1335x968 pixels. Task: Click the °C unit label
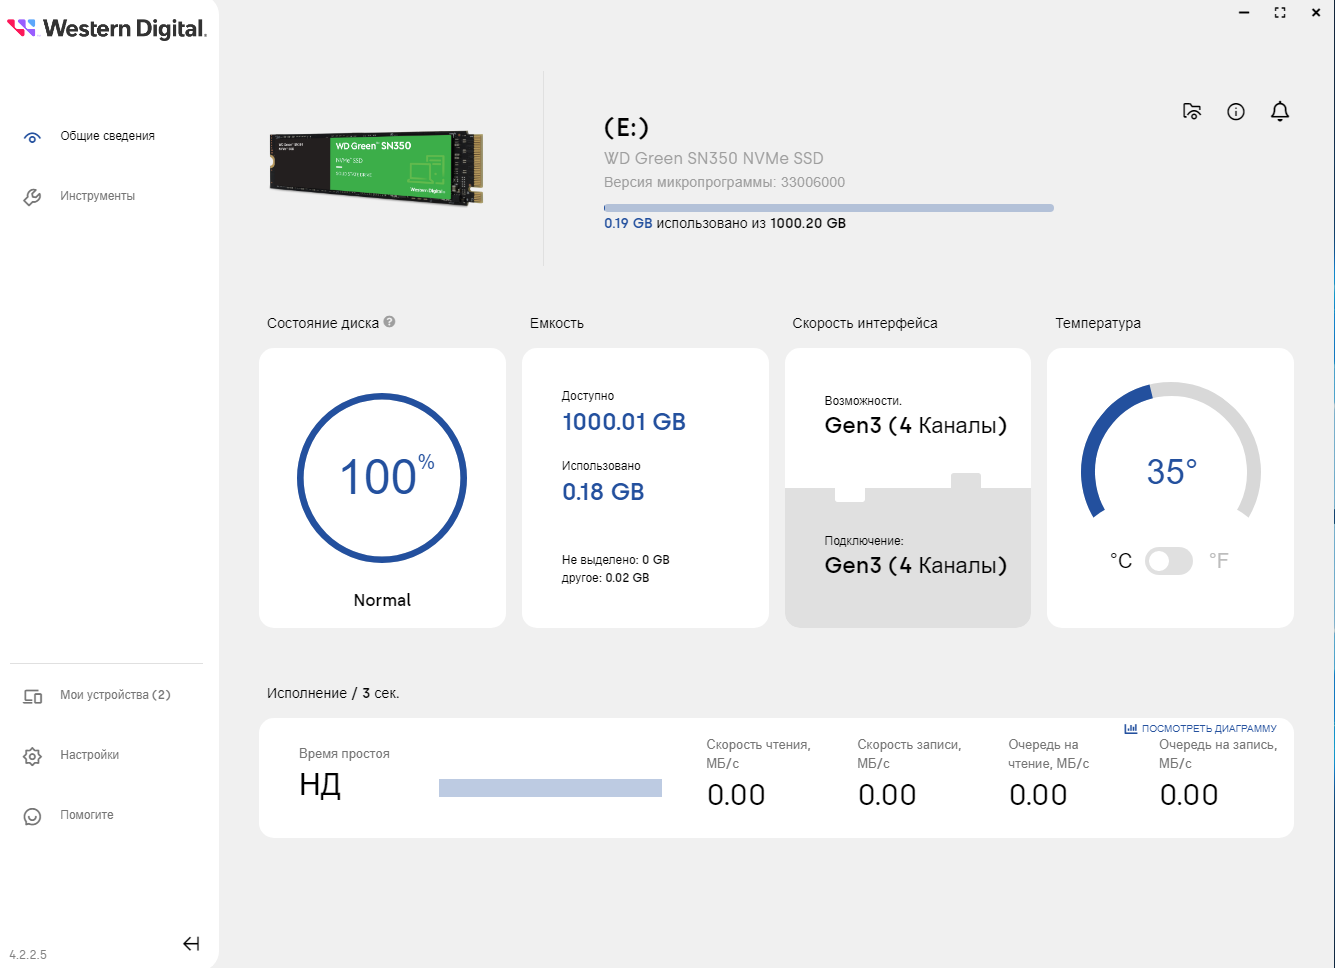point(1121,561)
